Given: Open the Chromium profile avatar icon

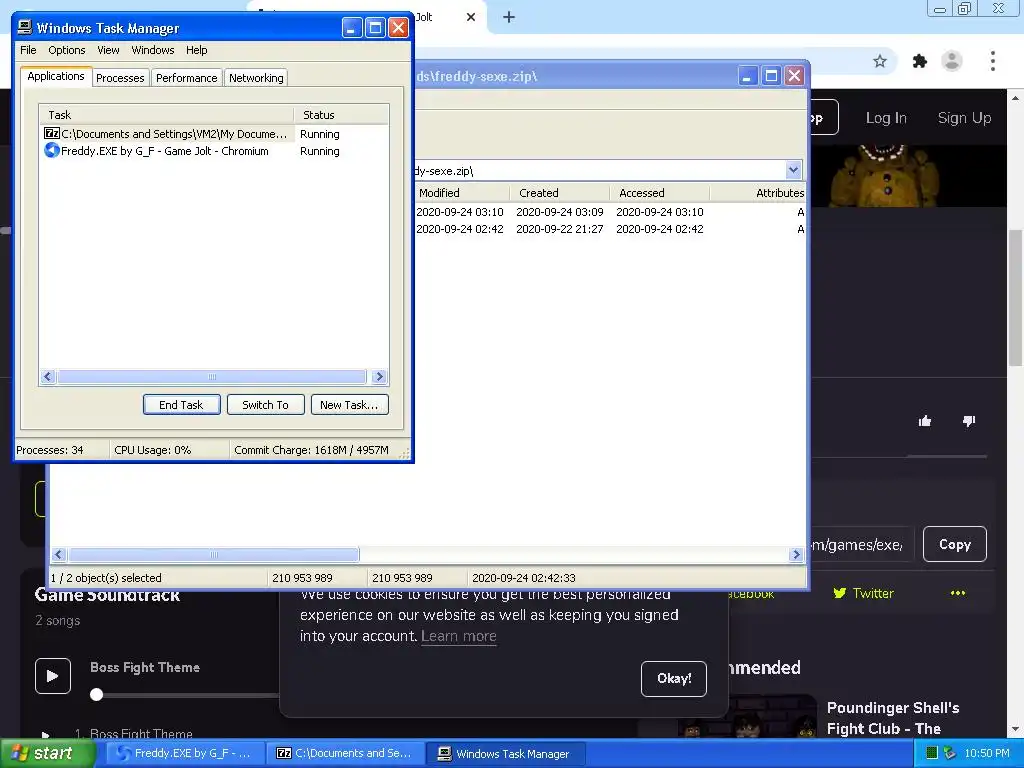Looking at the screenshot, I should point(952,61).
